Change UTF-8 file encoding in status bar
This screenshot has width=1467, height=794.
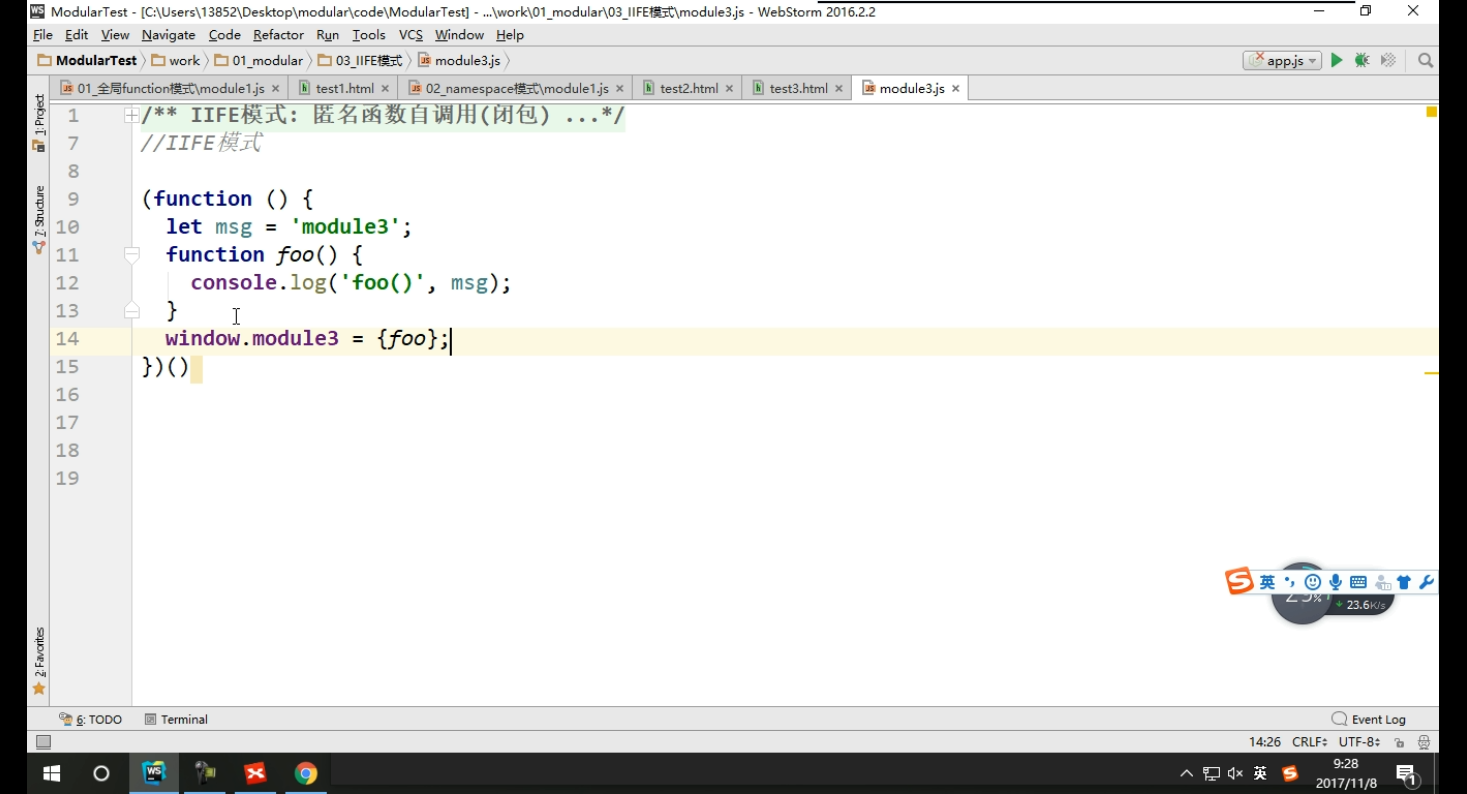click(x=1359, y=742)
